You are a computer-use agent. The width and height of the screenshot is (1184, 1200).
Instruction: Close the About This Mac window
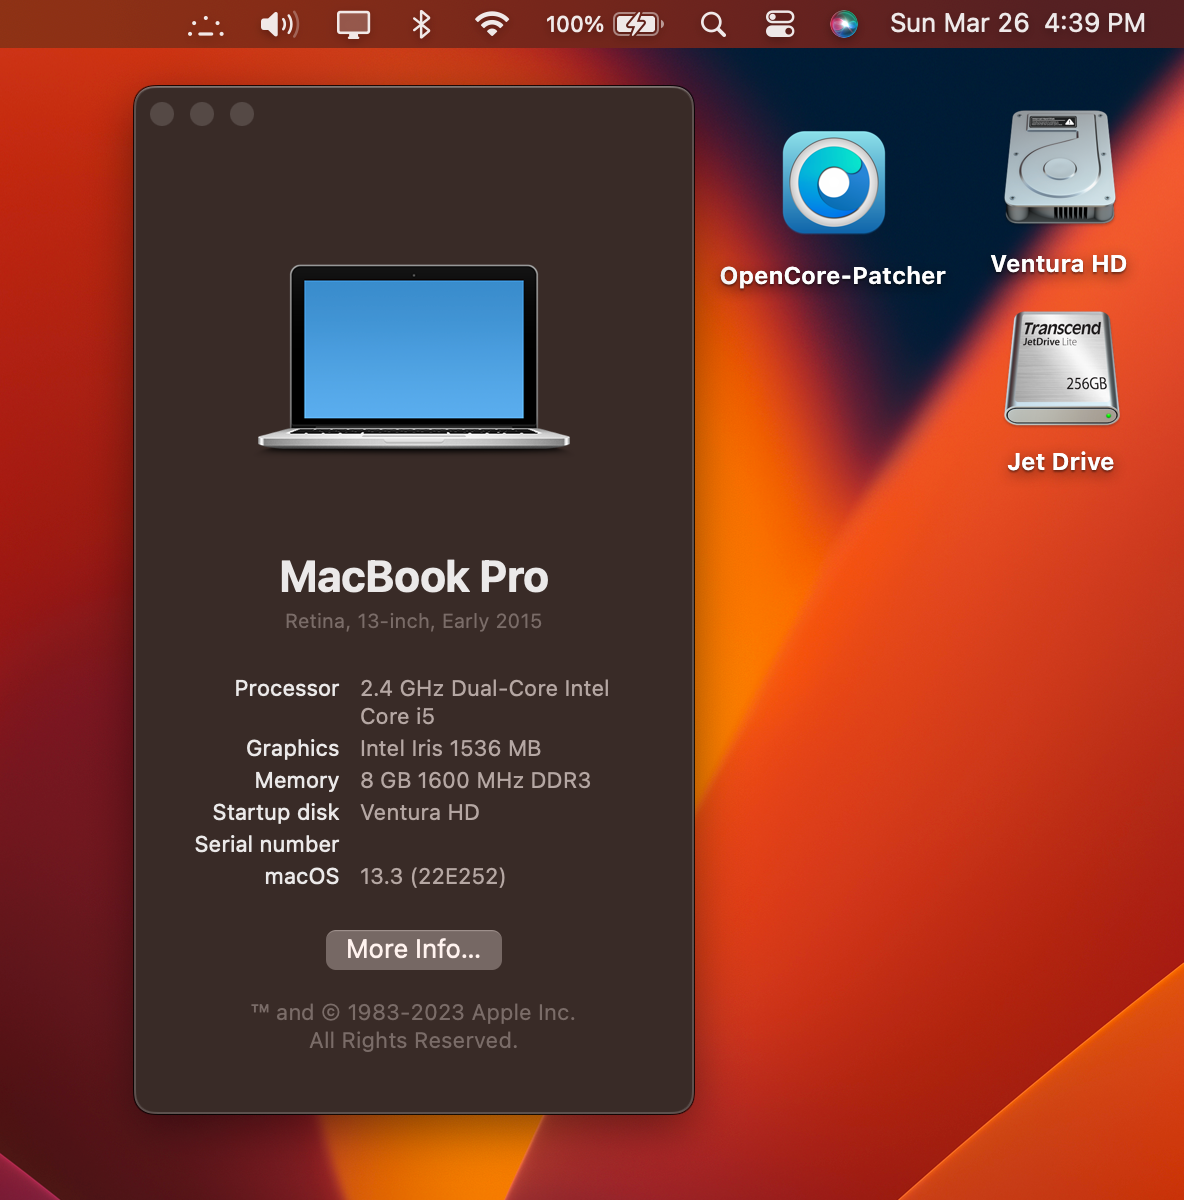coord(162,114)
